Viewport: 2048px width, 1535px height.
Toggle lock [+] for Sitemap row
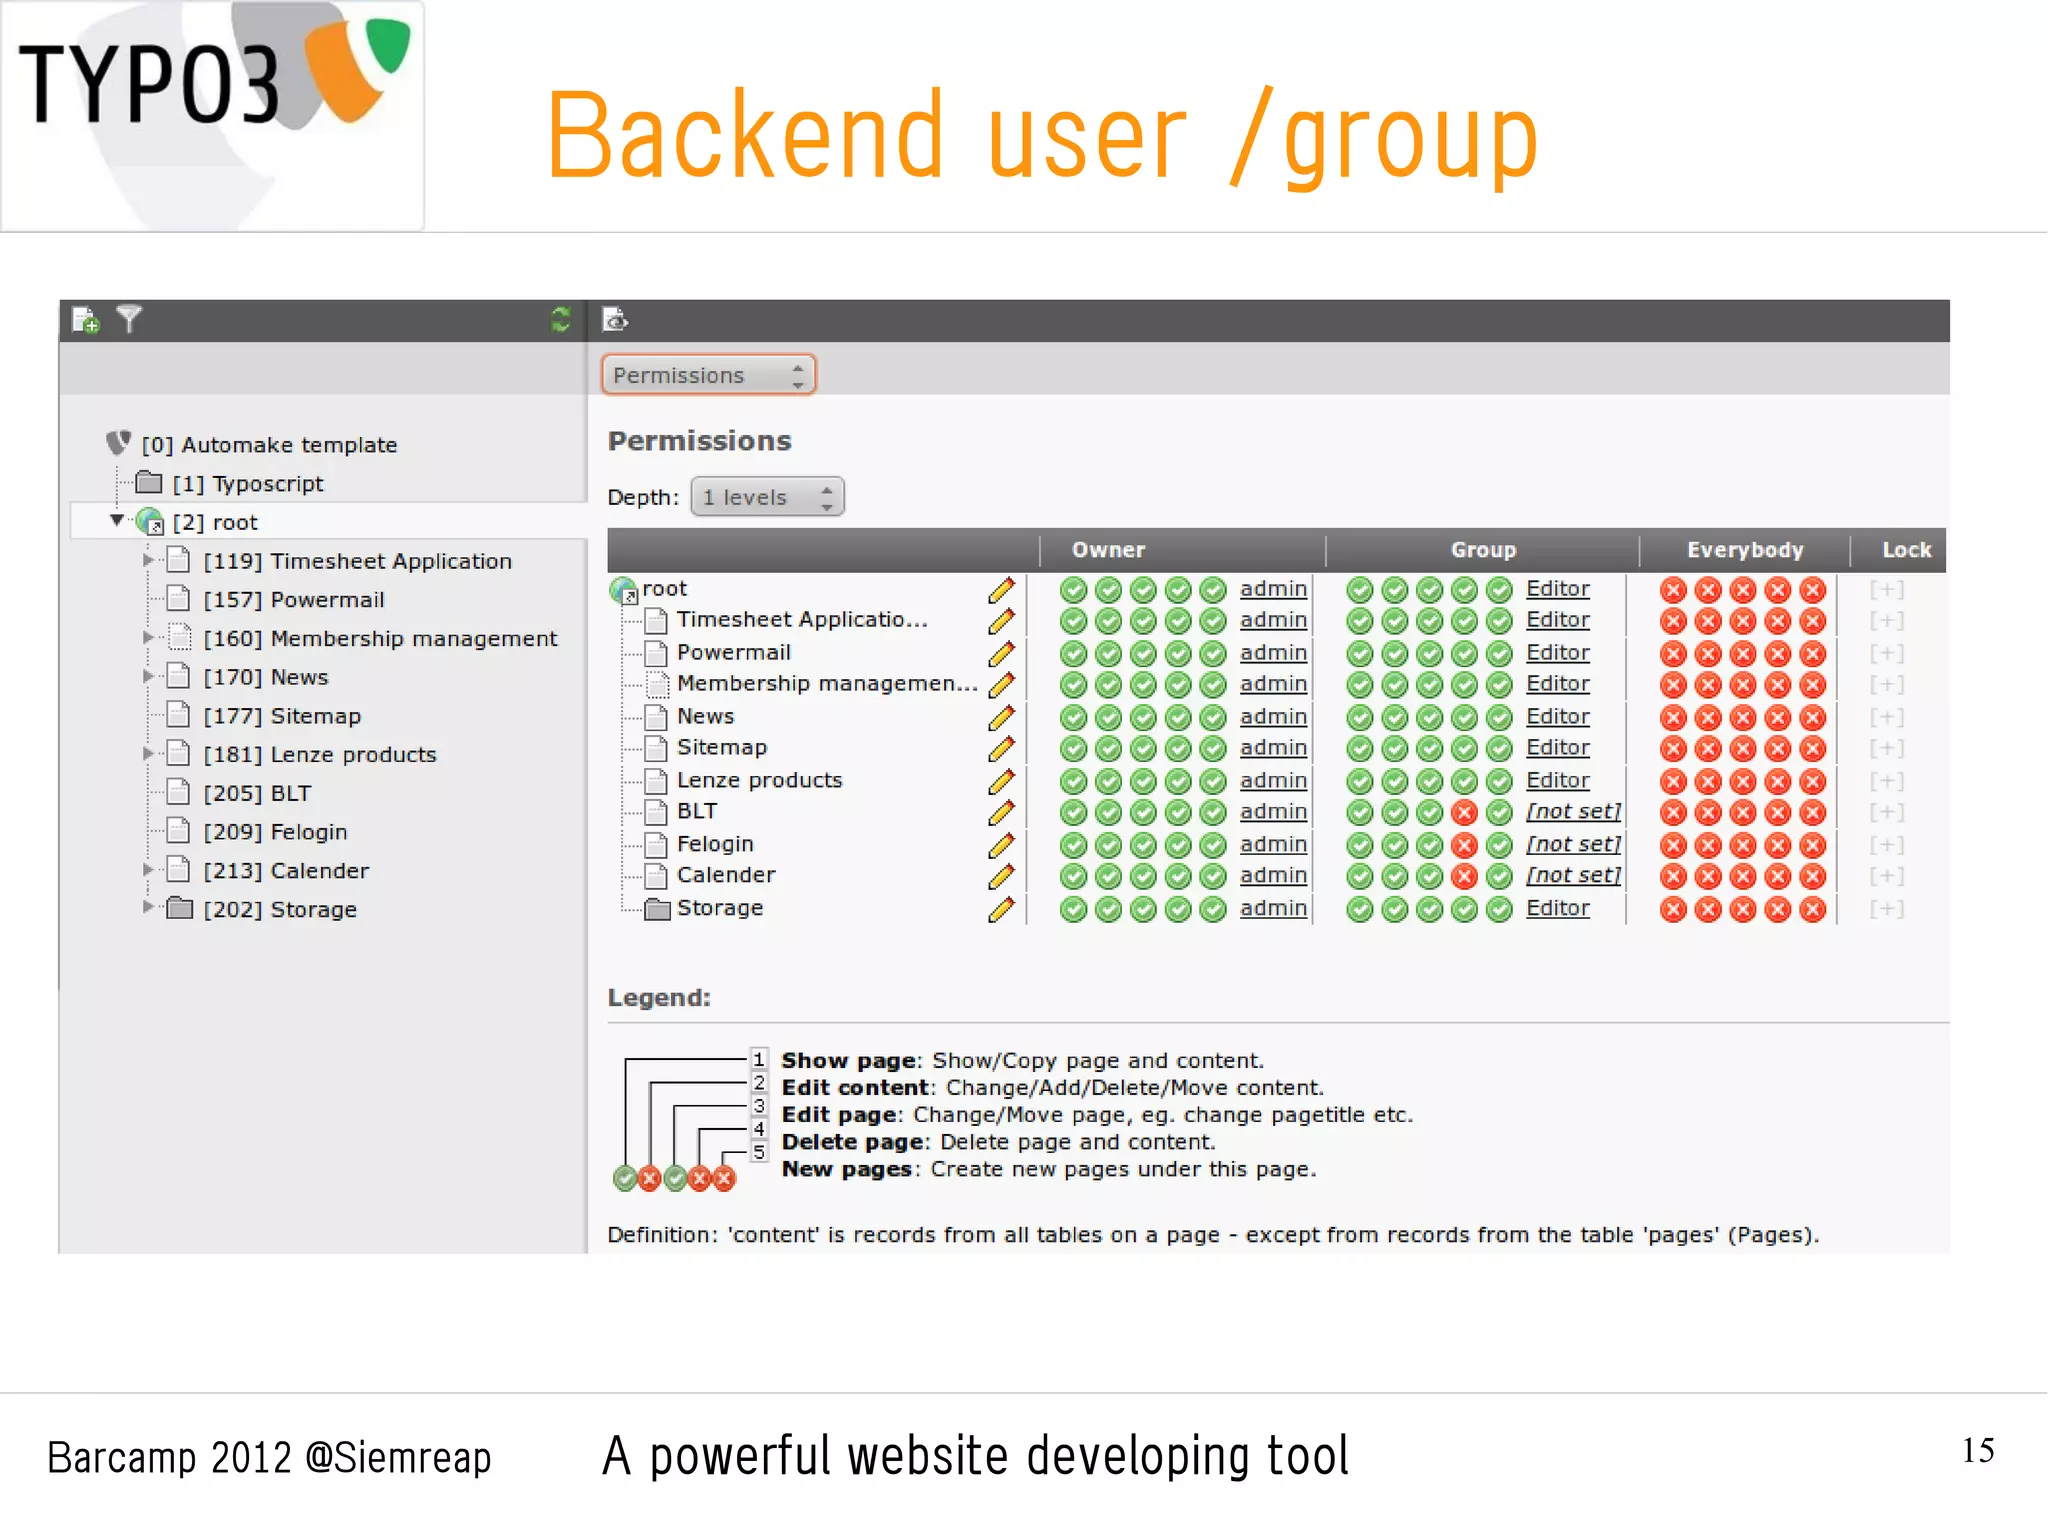1886,748
